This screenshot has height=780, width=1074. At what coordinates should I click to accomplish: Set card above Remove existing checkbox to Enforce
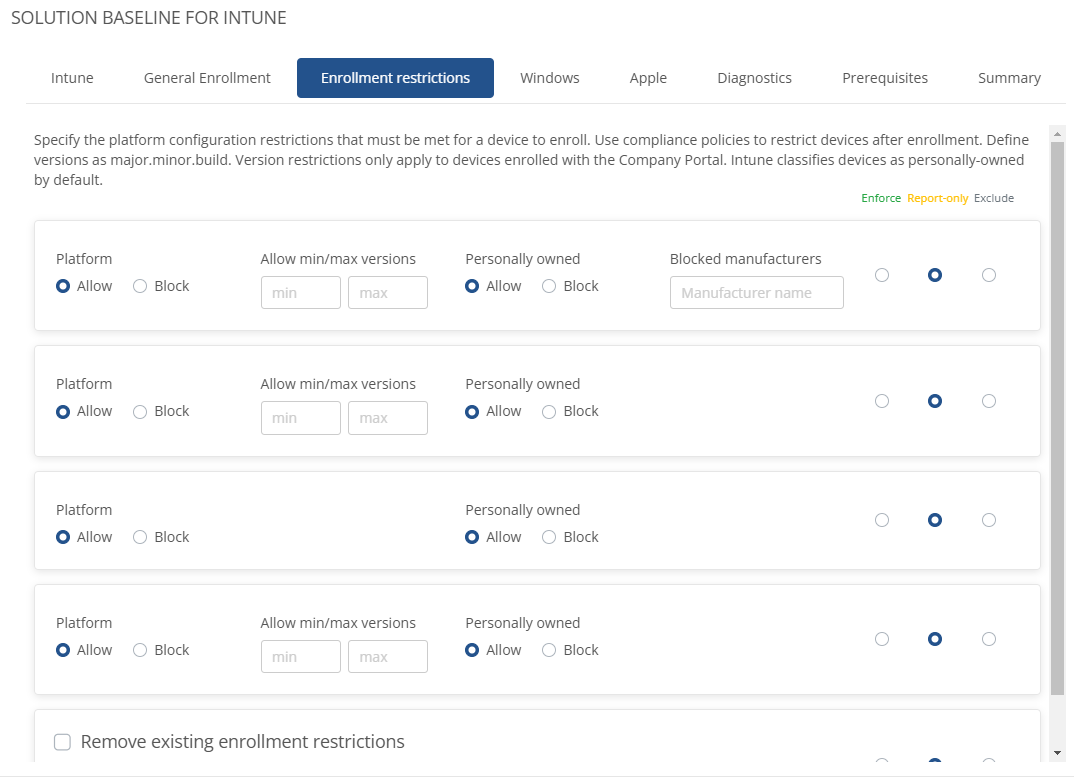[x=882, y=640]
